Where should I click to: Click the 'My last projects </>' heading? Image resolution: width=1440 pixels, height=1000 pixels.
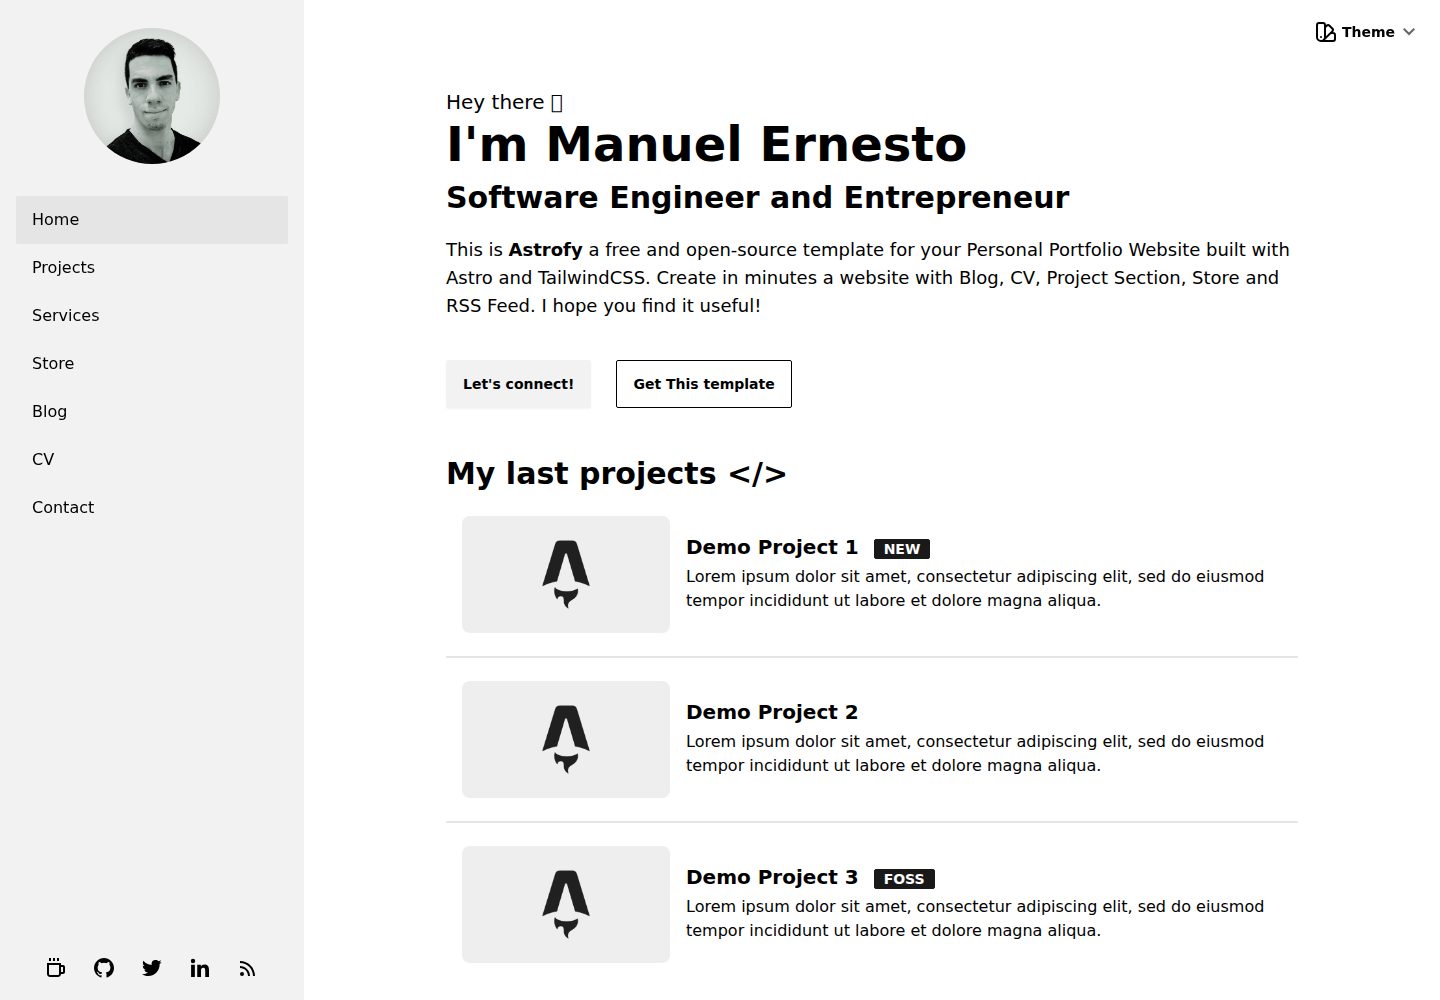616,473
